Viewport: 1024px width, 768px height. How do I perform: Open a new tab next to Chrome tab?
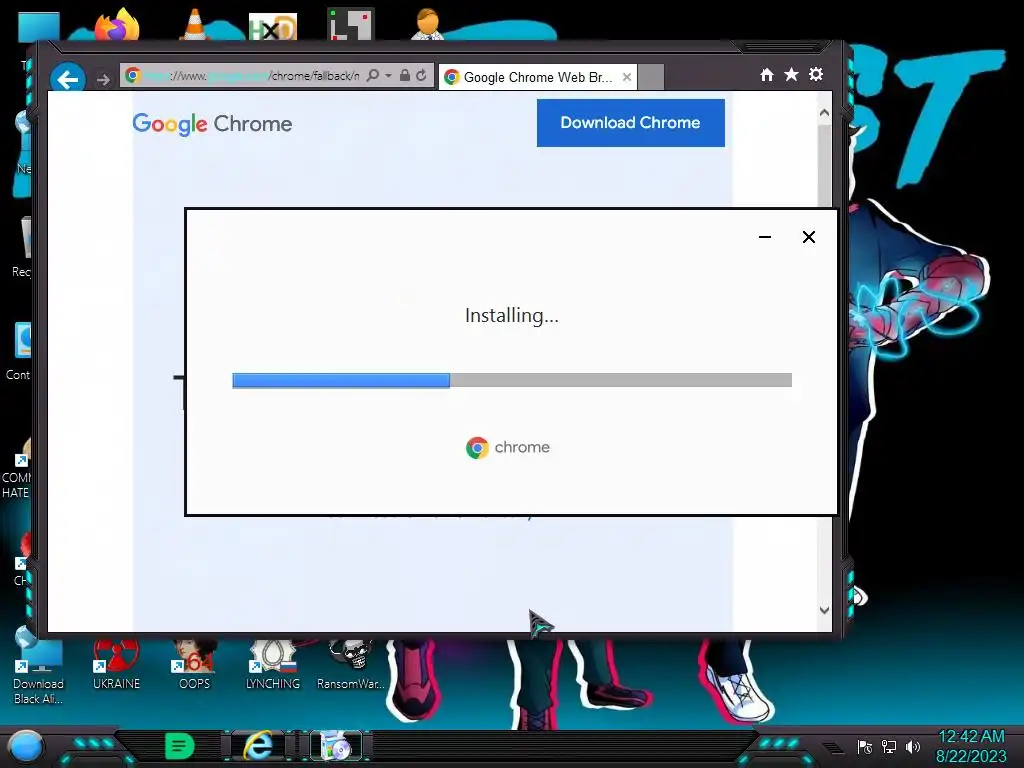click(x=650, y=77)
